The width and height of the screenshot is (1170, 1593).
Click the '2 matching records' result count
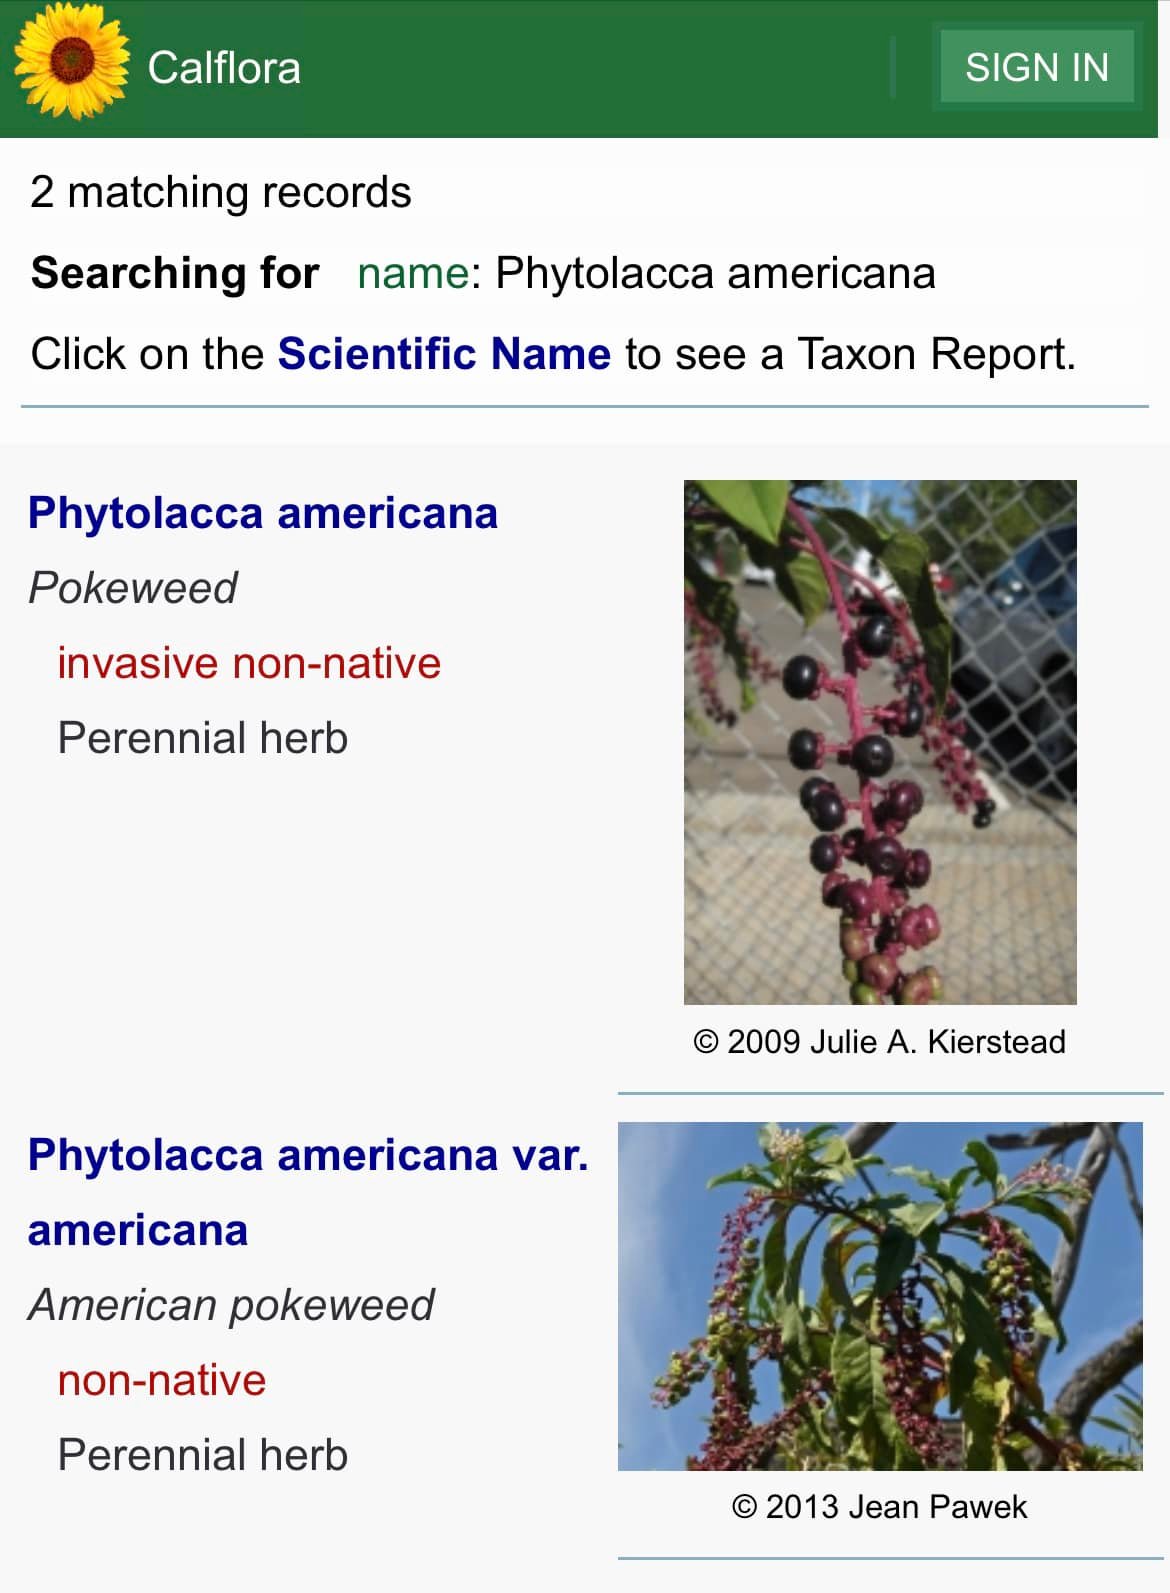point(221,192)
